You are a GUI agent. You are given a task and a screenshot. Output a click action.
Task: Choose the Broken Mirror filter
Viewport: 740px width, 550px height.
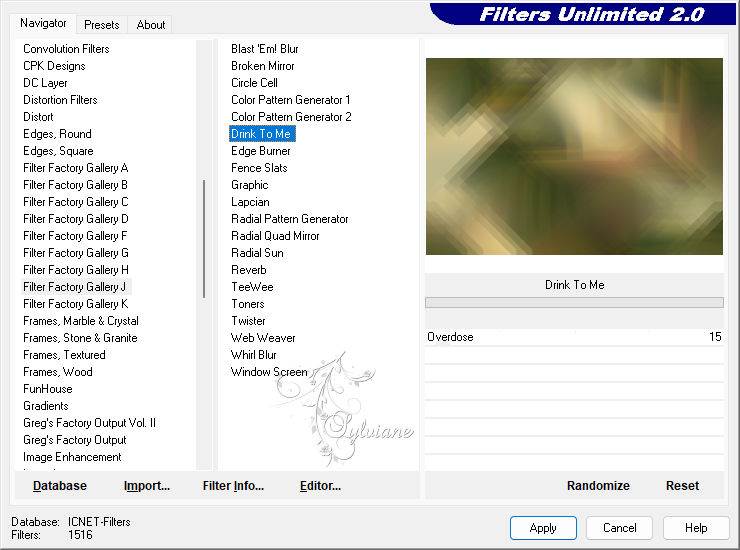262,66
